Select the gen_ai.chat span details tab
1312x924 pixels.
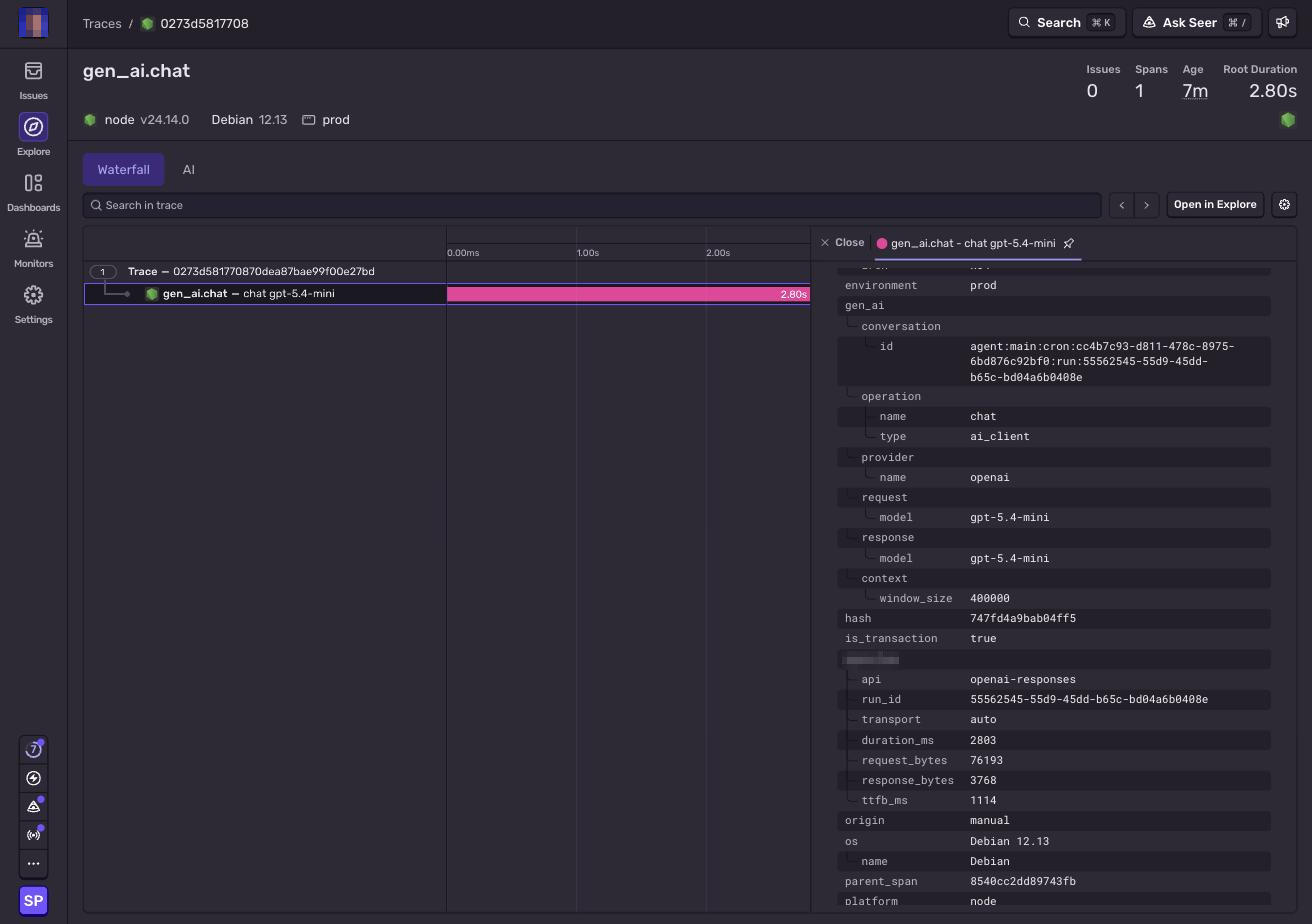click(x=973, y=243)
